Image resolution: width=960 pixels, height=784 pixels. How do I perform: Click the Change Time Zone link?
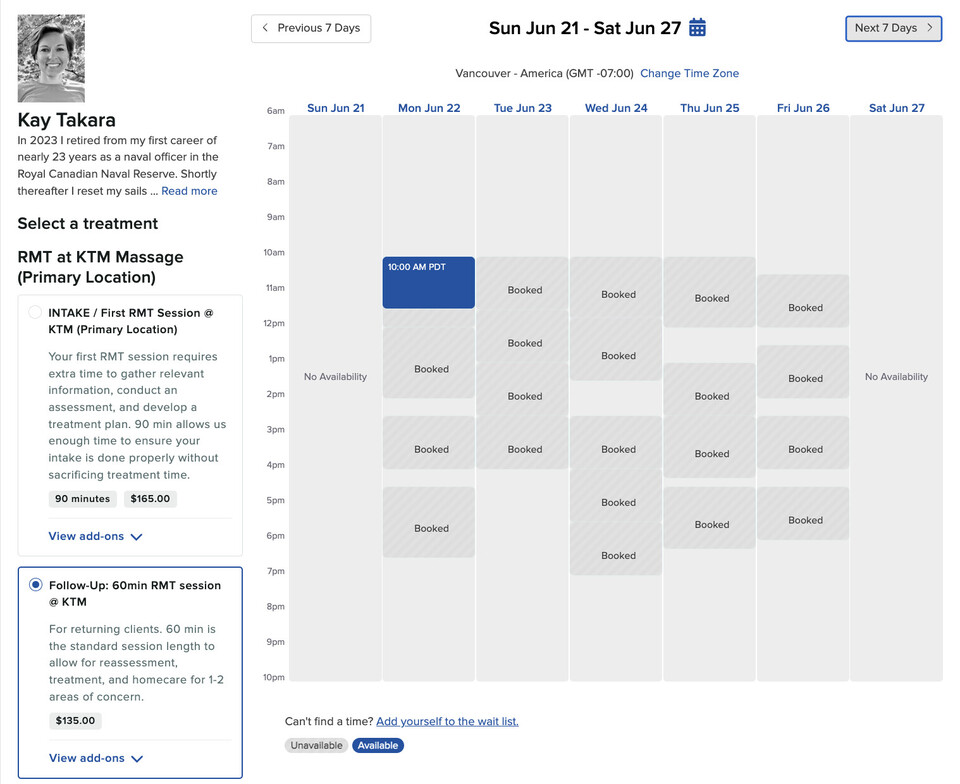[x=689, y=73]
